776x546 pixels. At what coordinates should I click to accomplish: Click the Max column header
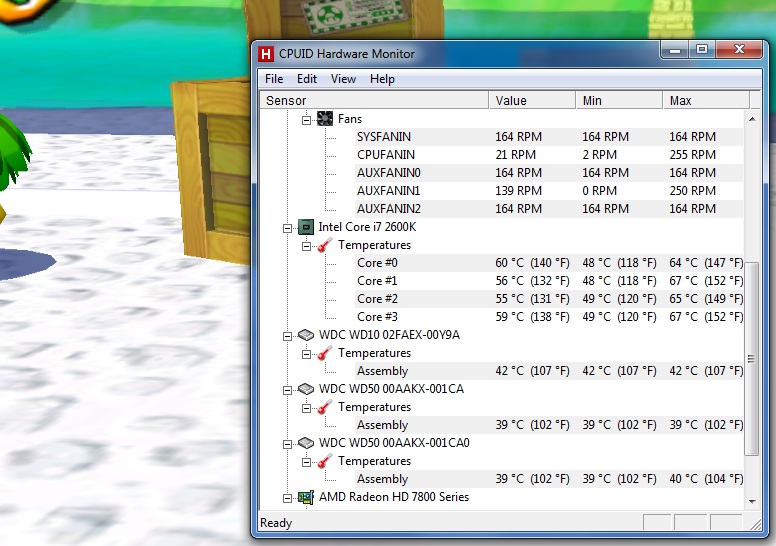[706, 100]
